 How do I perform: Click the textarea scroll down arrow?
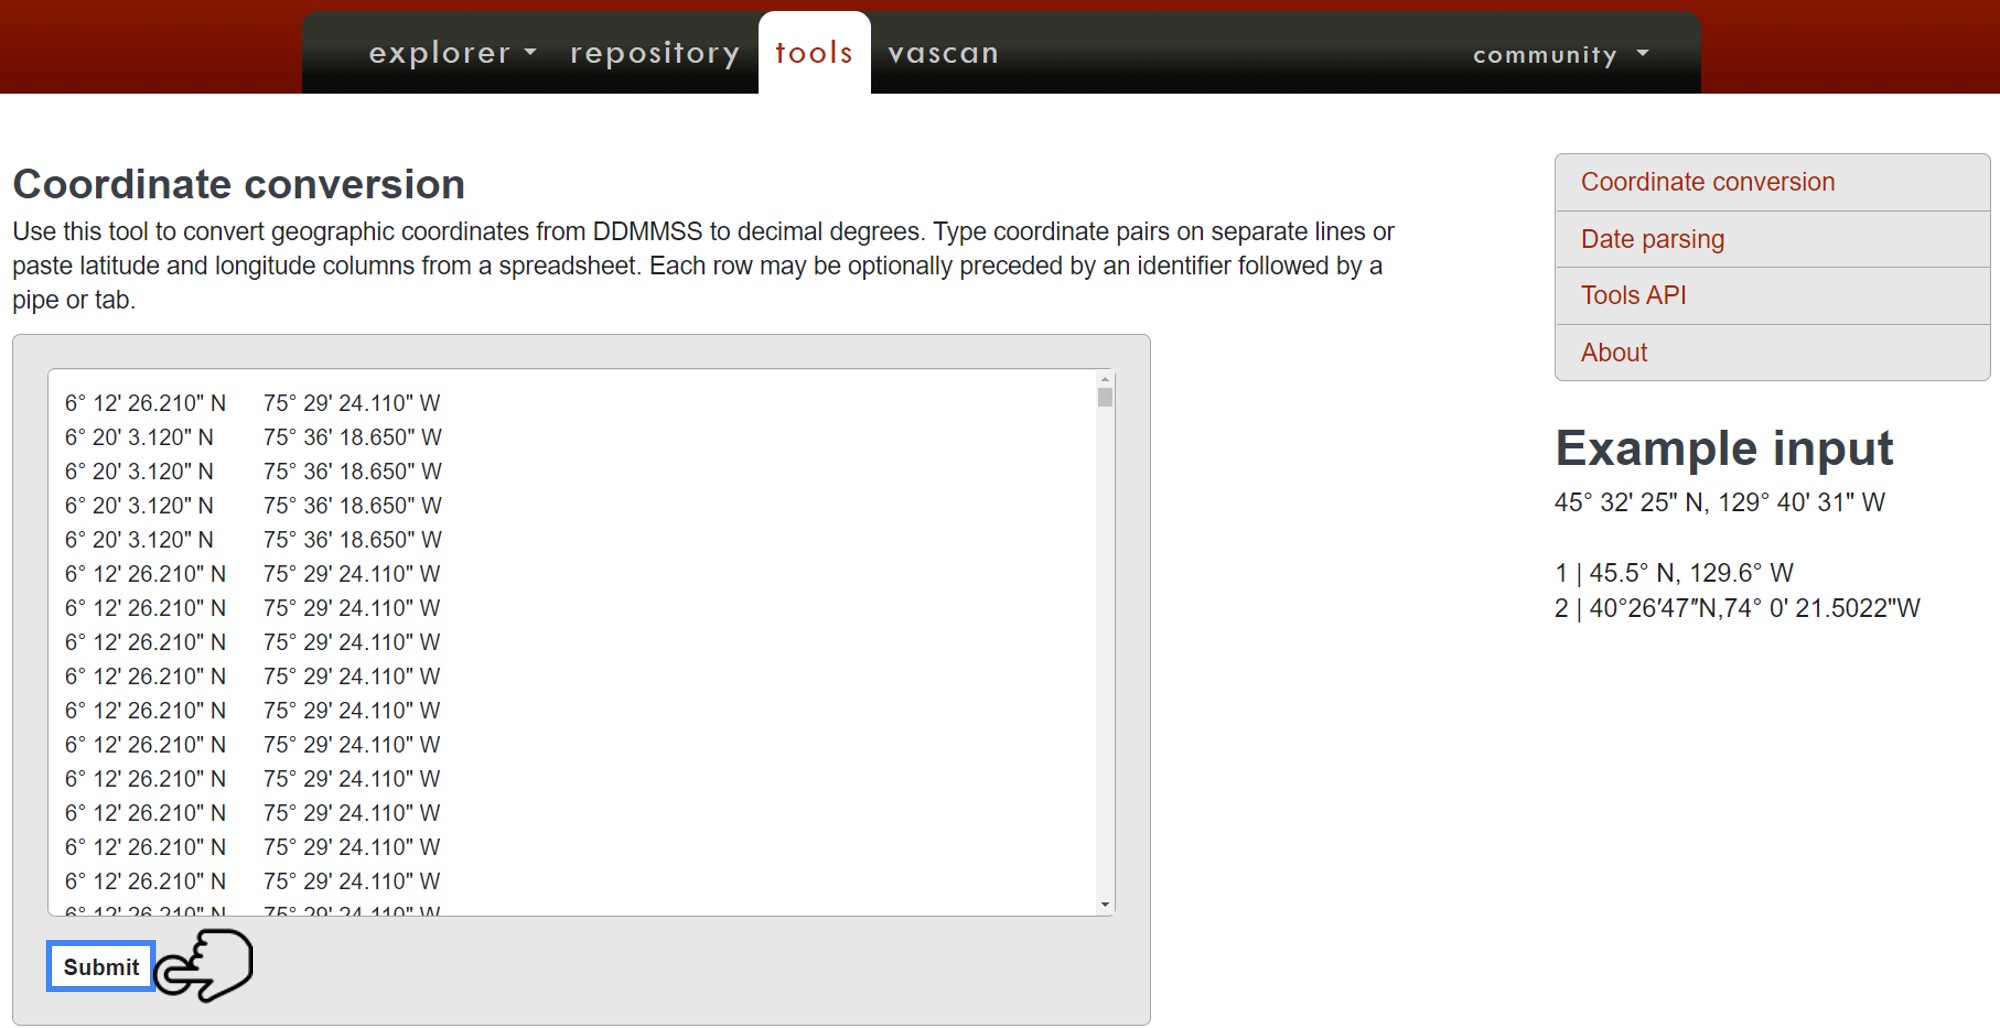click(x=1105, y=905)
